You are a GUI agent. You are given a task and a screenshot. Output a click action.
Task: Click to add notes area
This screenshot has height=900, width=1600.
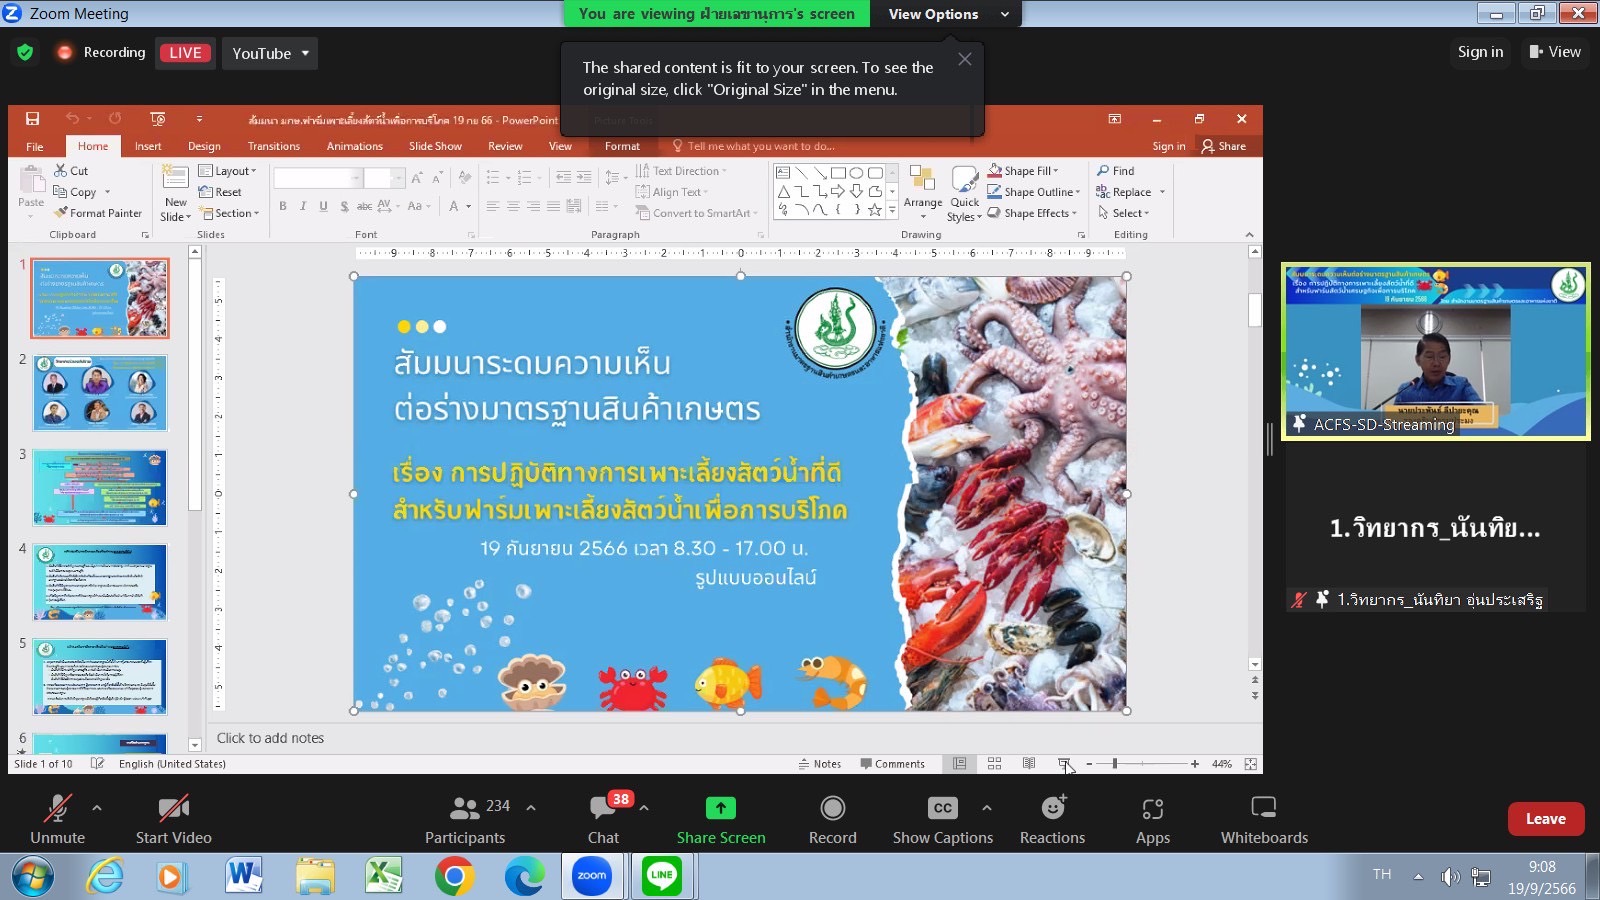(x=733, y=738)
